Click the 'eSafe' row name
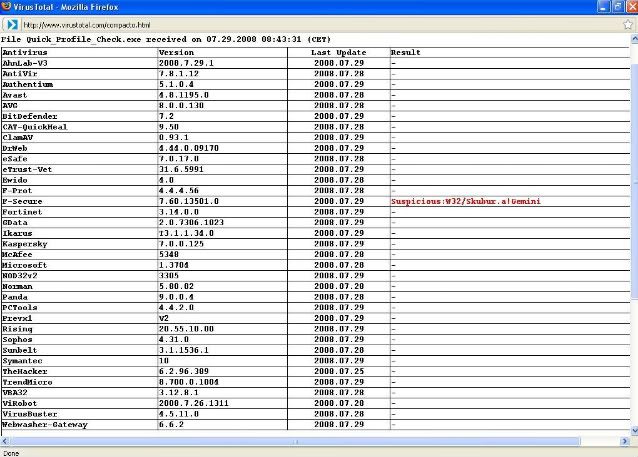 click(15, 159)
